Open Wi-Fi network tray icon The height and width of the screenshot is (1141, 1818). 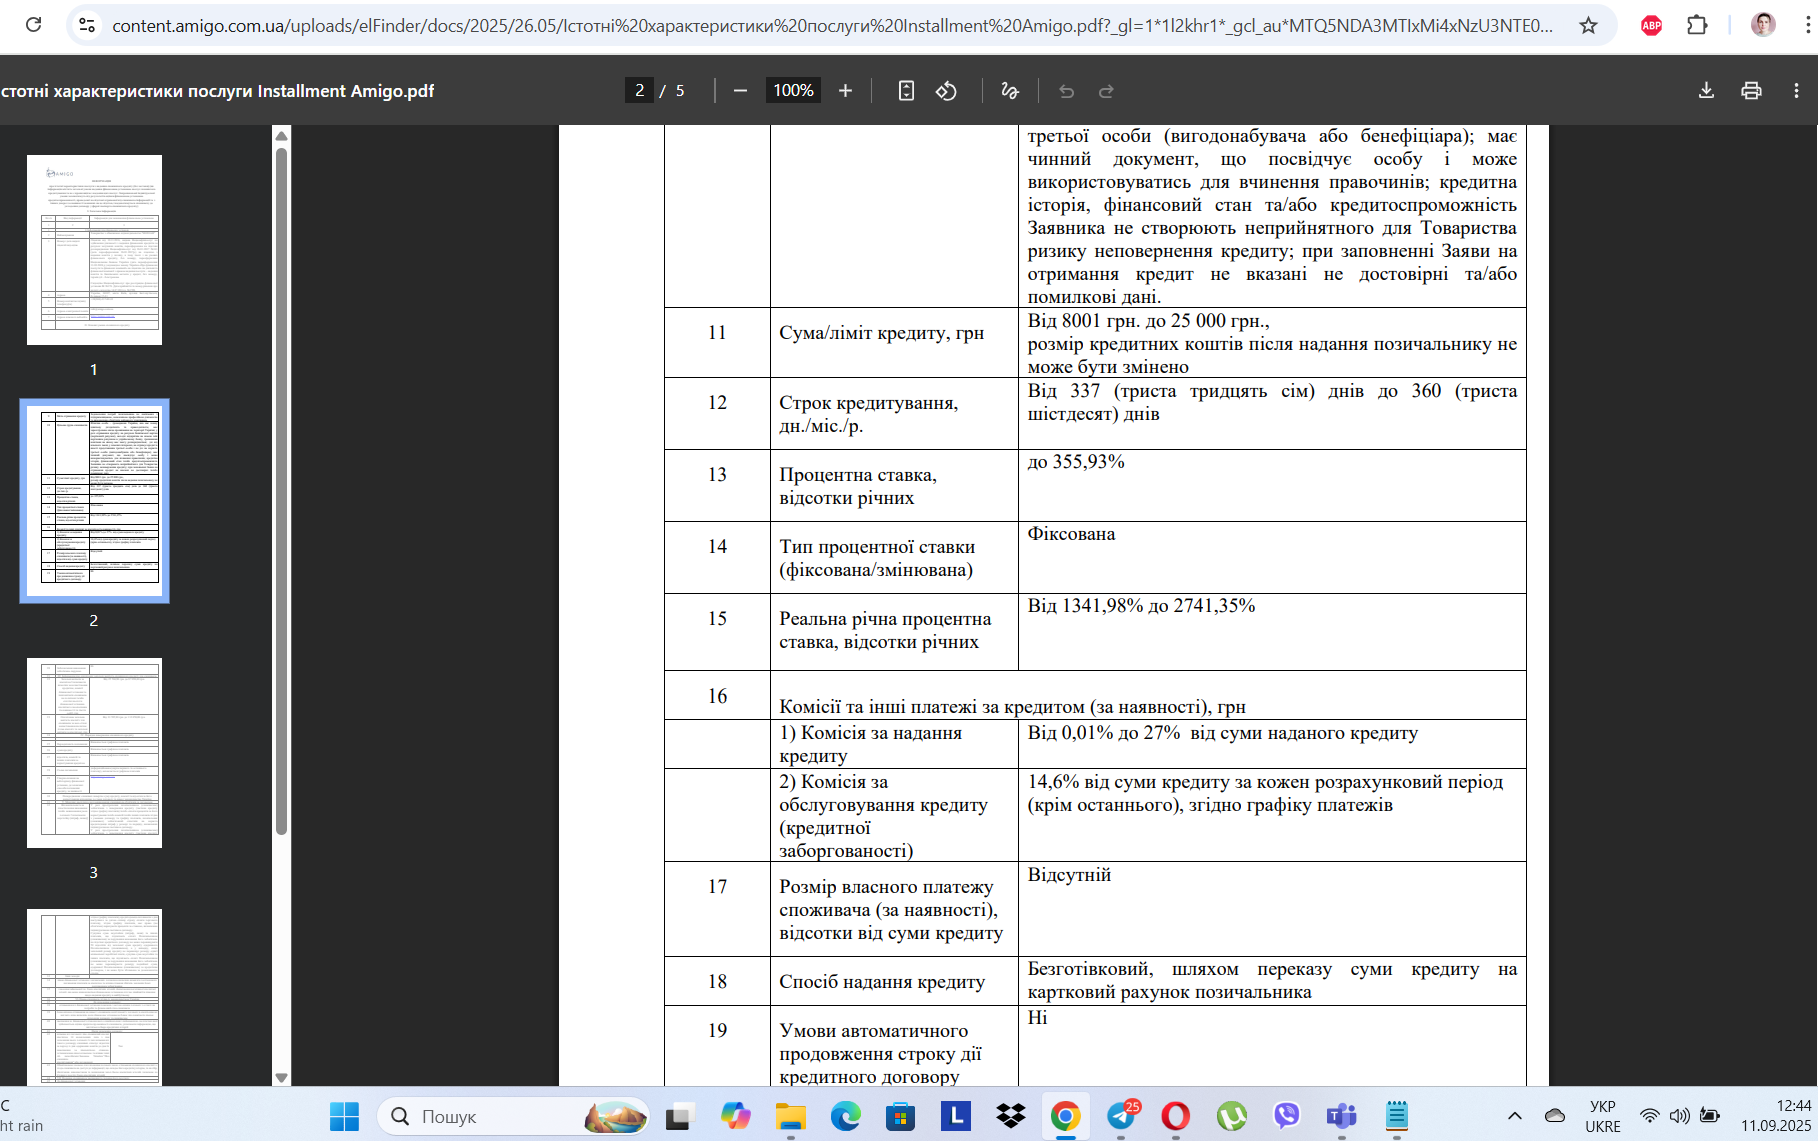1650,1116
